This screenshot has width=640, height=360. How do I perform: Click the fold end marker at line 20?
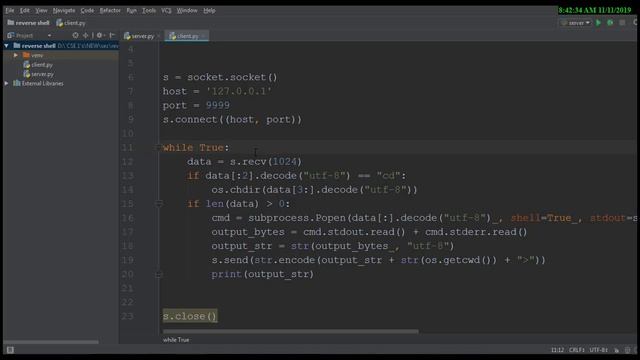[x=159, y=274]
